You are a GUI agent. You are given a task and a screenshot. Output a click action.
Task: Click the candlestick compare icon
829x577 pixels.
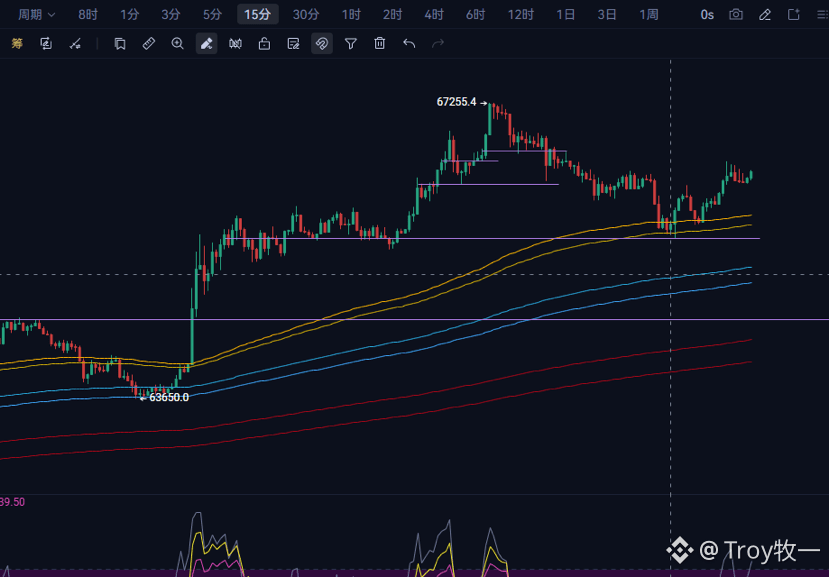click(x=235, y=43)
